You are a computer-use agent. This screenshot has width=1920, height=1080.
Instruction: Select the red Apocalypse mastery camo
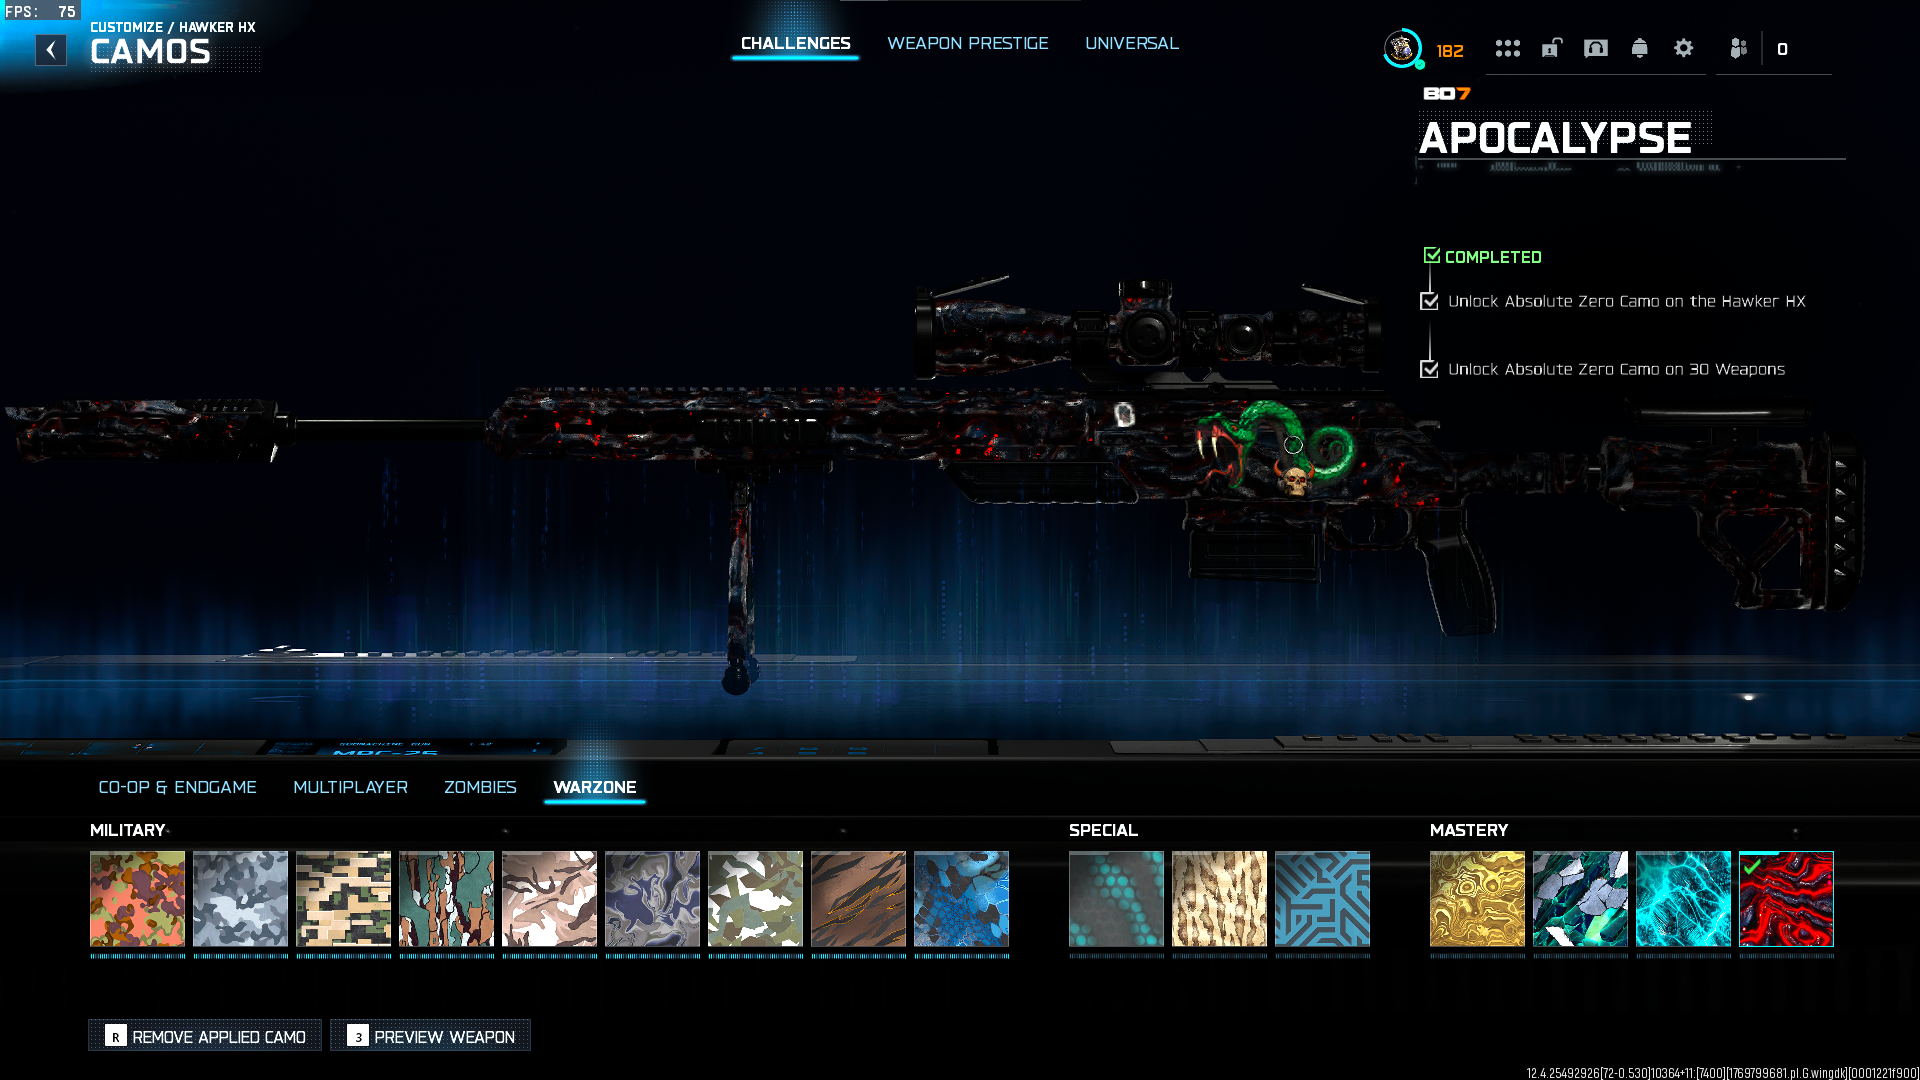point(1787,899)
